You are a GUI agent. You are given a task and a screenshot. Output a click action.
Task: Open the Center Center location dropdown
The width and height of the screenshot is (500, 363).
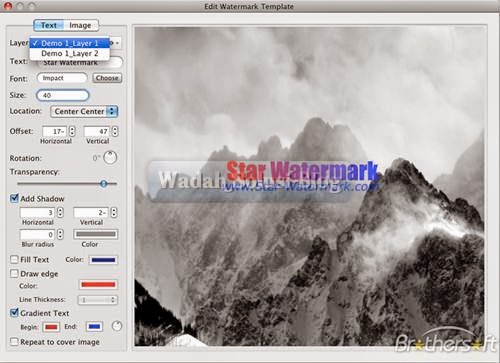[x=84, y=111]
